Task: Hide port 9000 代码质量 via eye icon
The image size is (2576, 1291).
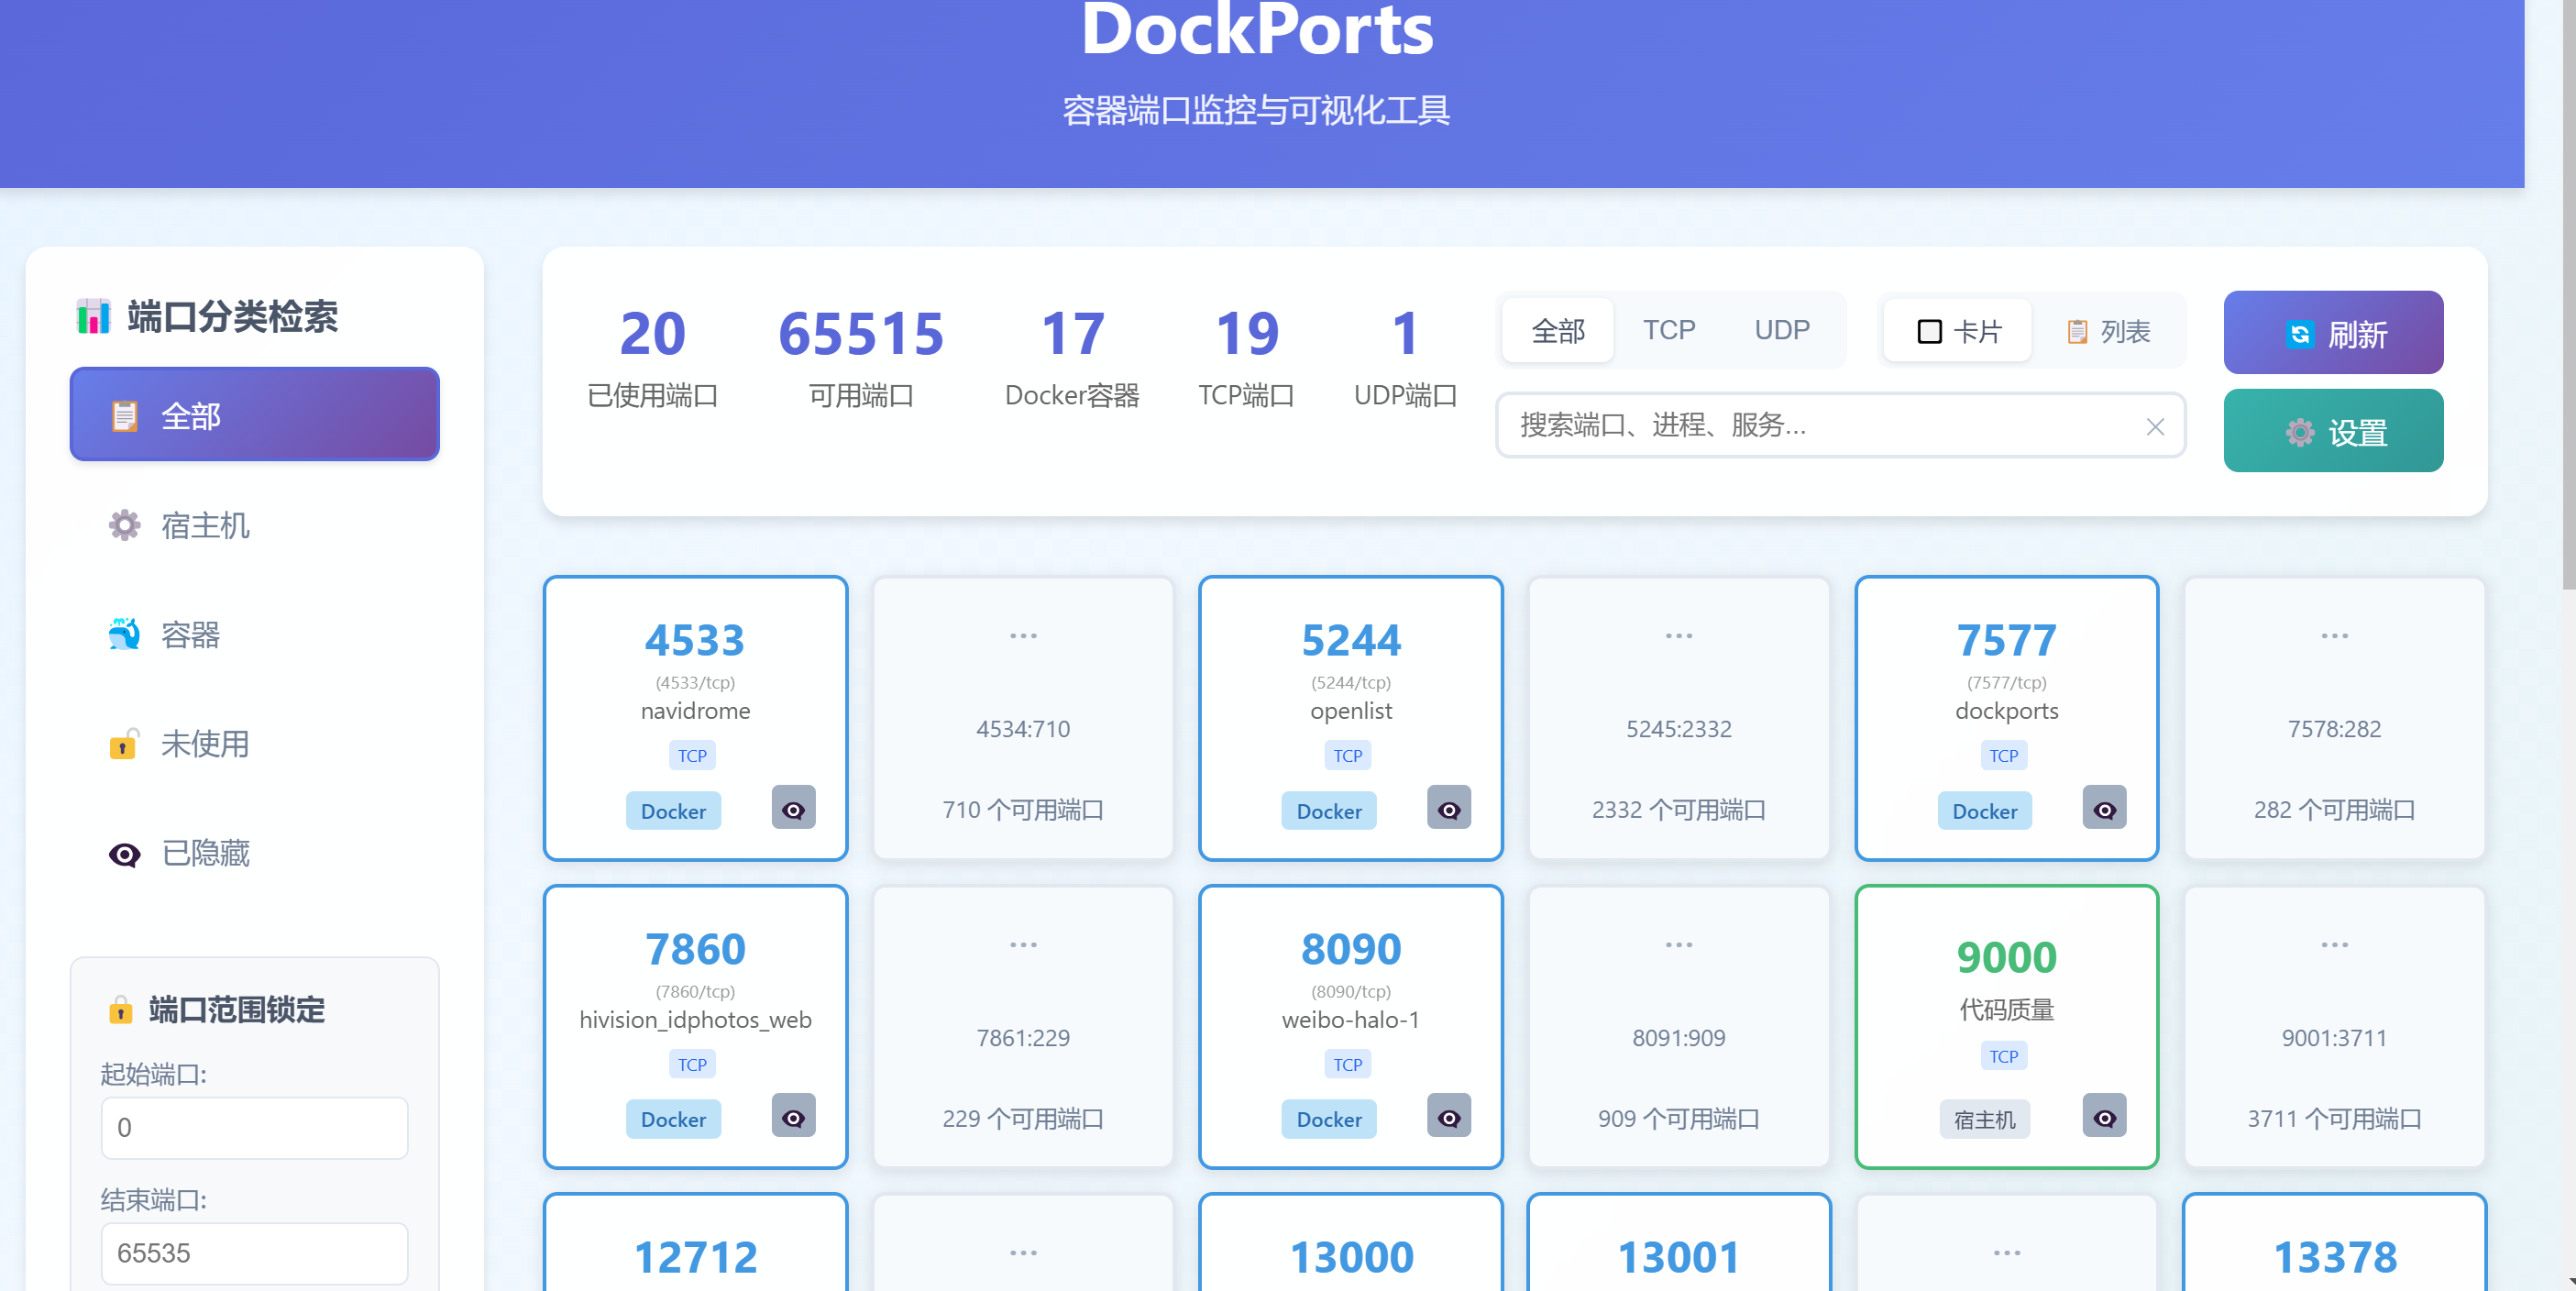Action: pyautogui.click(x=2104, y=1116)
